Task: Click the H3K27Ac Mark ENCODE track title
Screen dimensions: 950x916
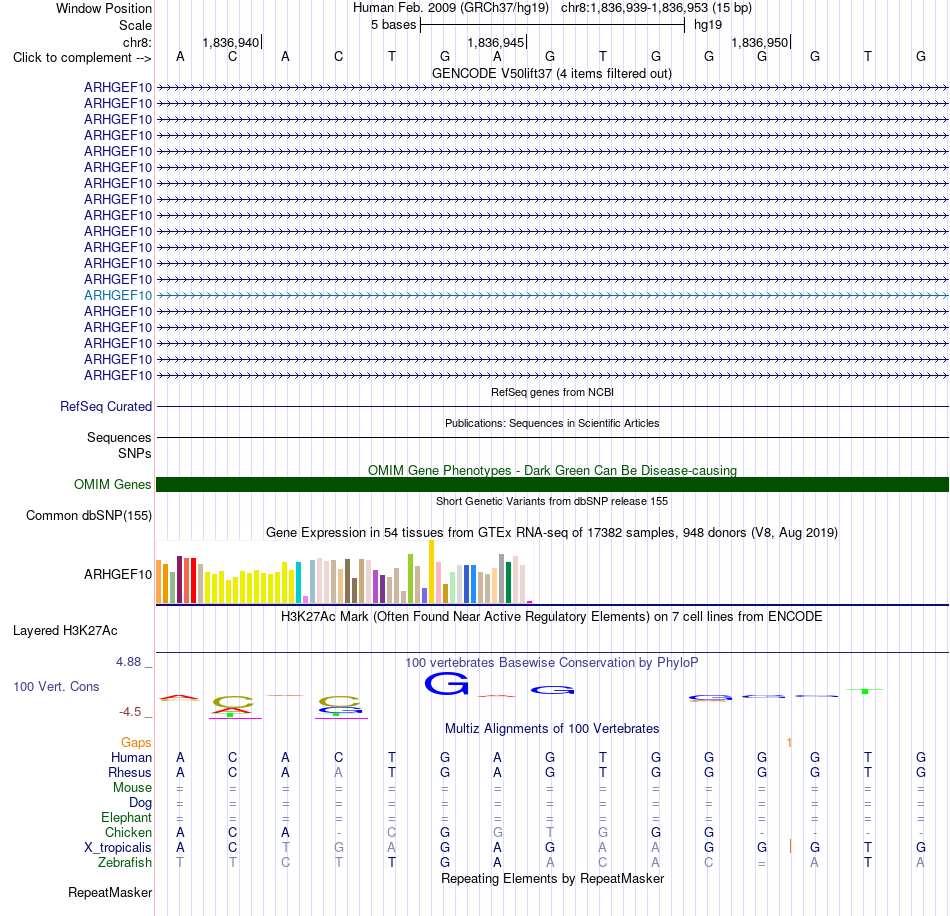Action: (x=552, y=617)
